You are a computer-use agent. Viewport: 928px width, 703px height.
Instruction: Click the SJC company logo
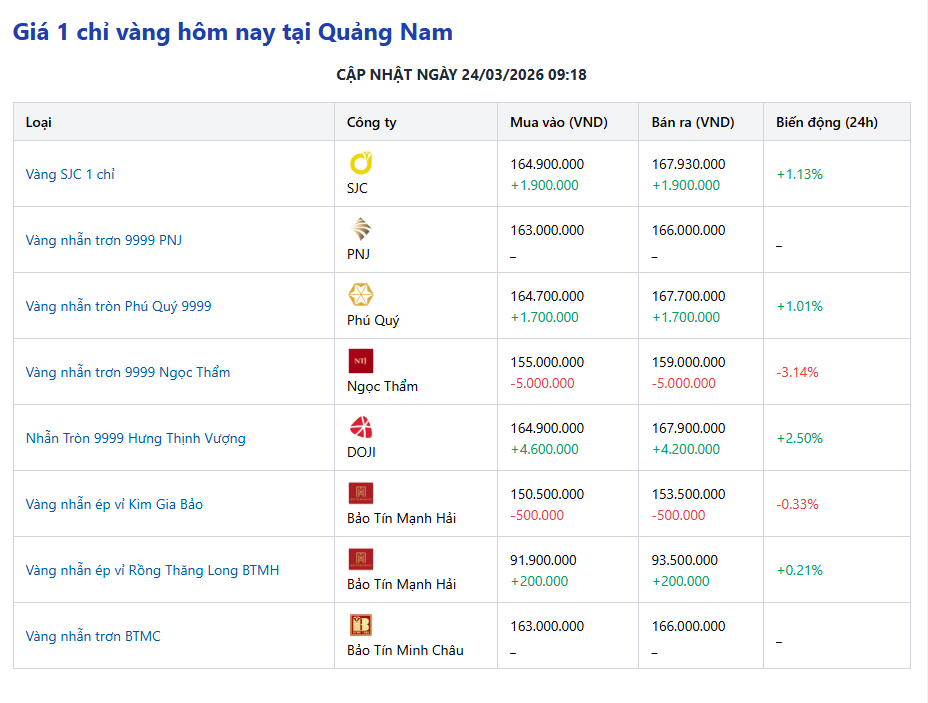coord(360,163)
